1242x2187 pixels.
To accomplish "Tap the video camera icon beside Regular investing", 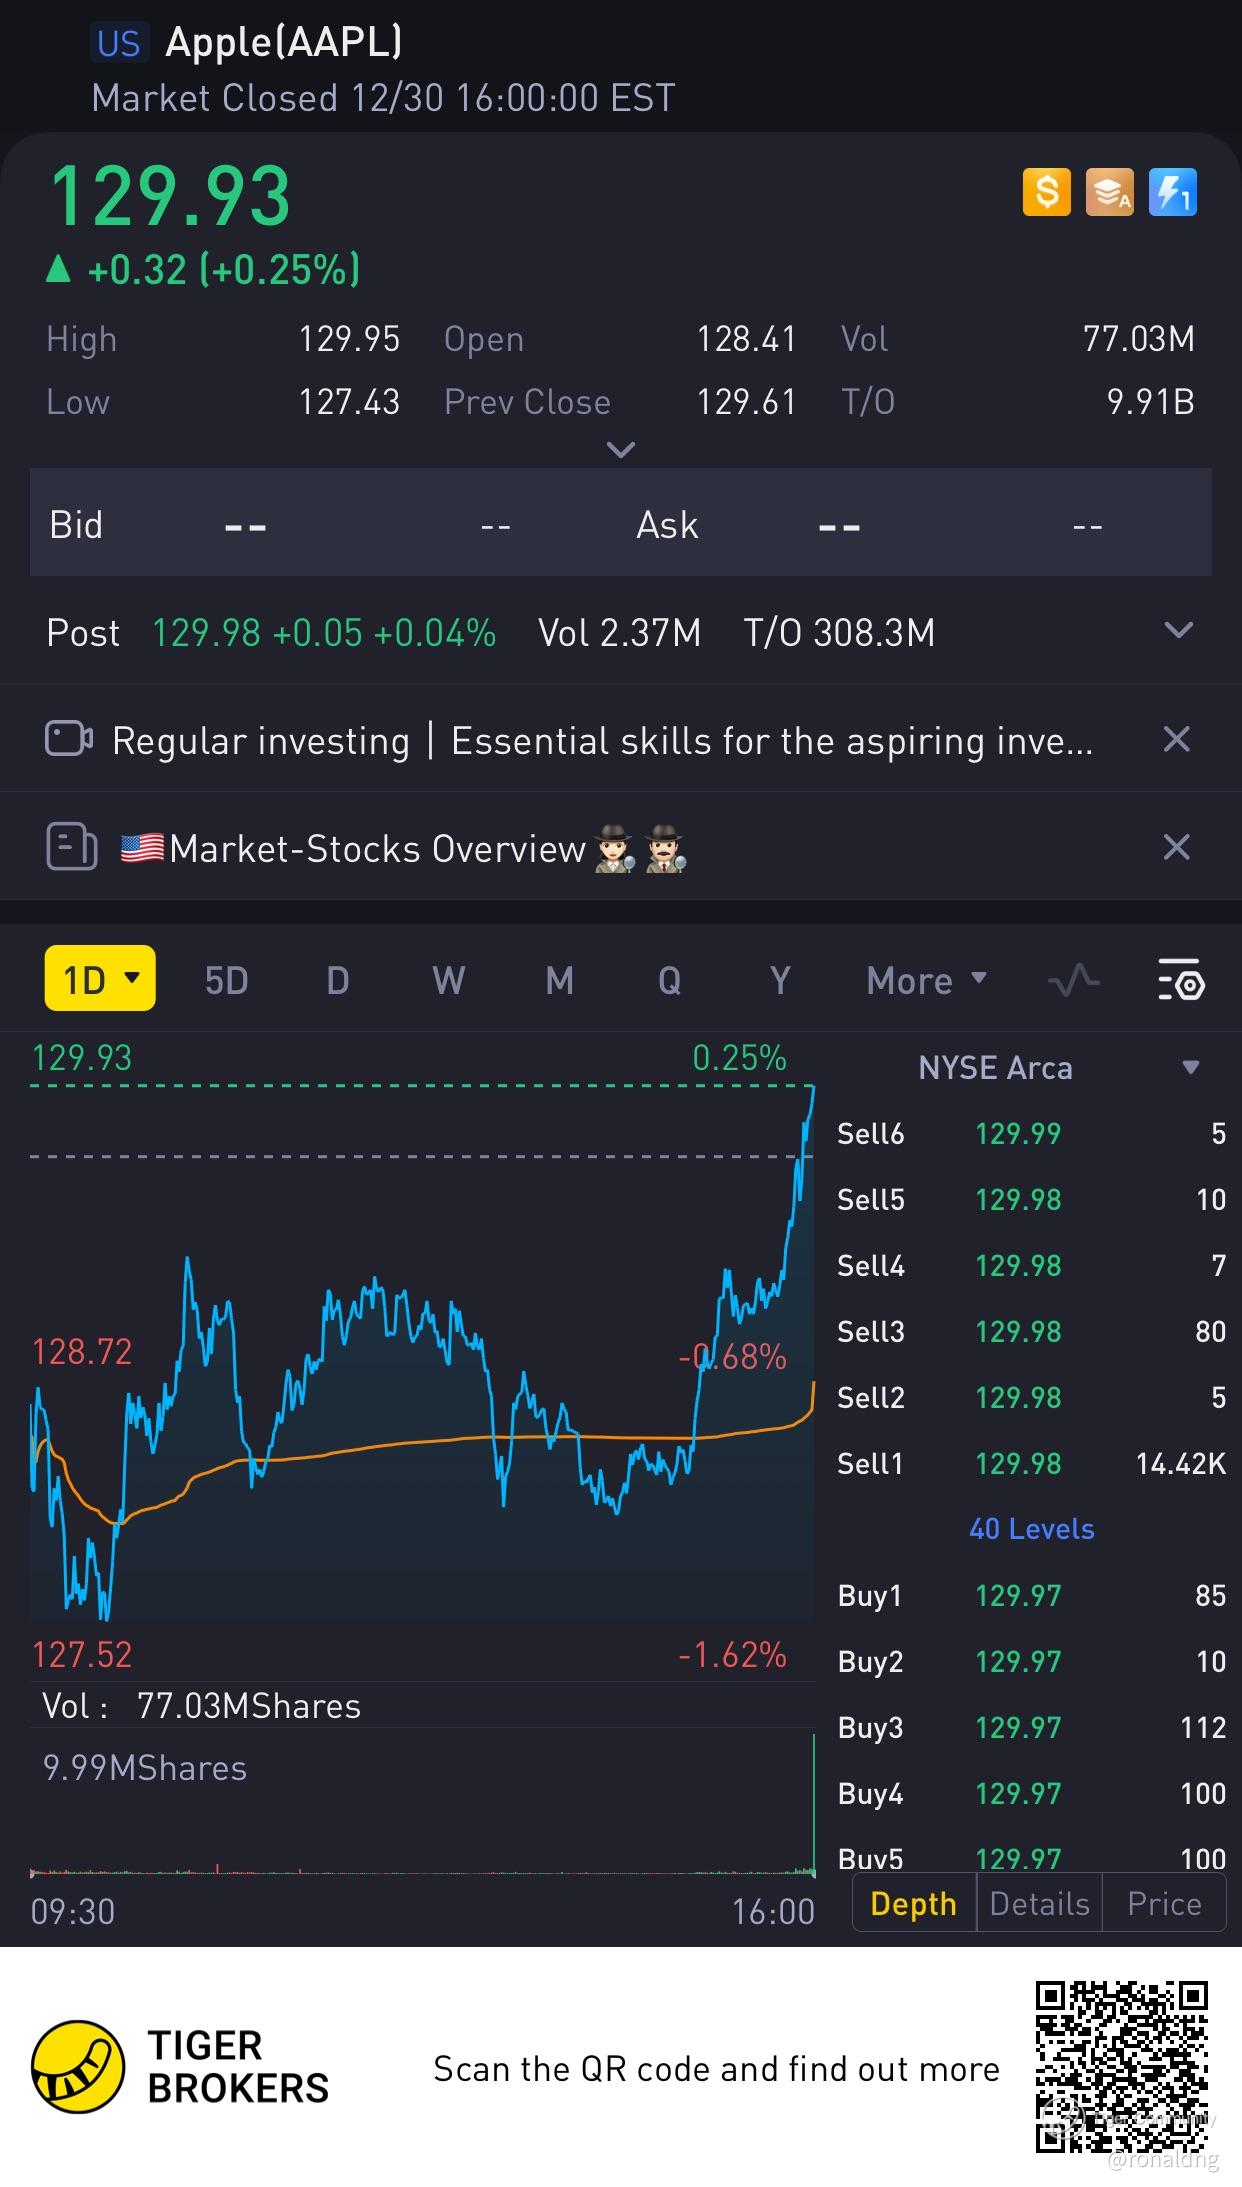I will [x=69, y=740].
